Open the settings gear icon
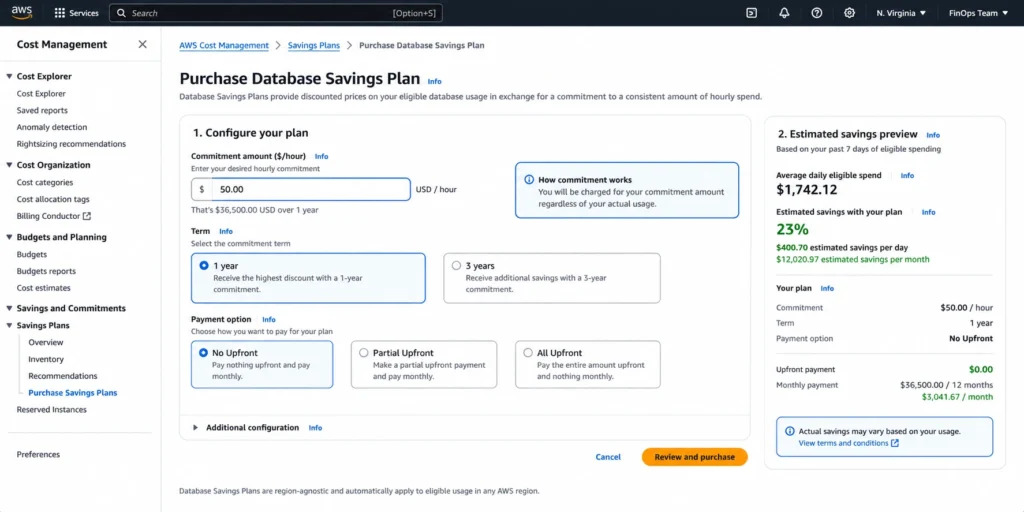Viewport: 1024px width, 512px height. click(x=849, y=13)
